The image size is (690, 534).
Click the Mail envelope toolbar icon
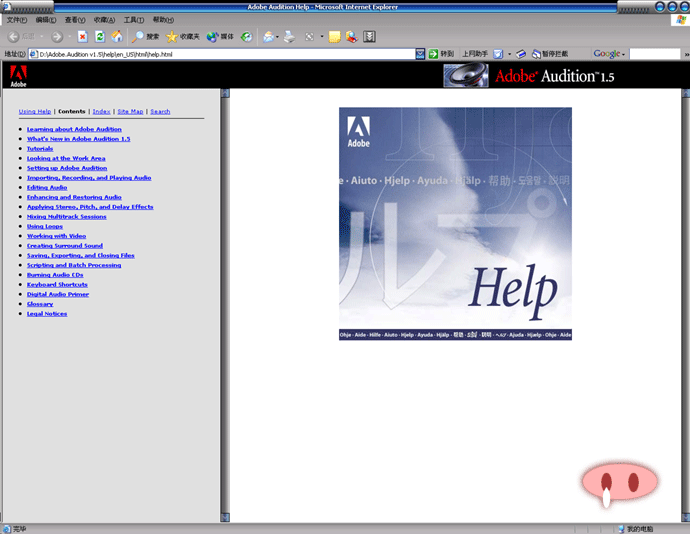[x=268, y=37]
